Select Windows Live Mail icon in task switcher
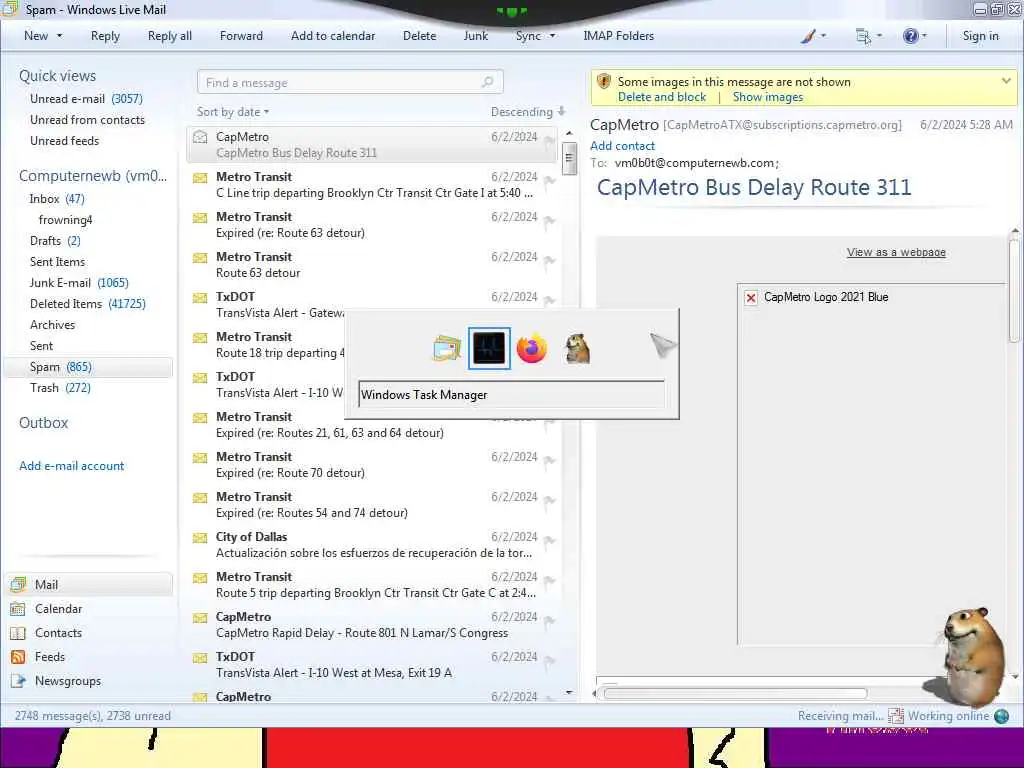 click(x=447, y=348)
